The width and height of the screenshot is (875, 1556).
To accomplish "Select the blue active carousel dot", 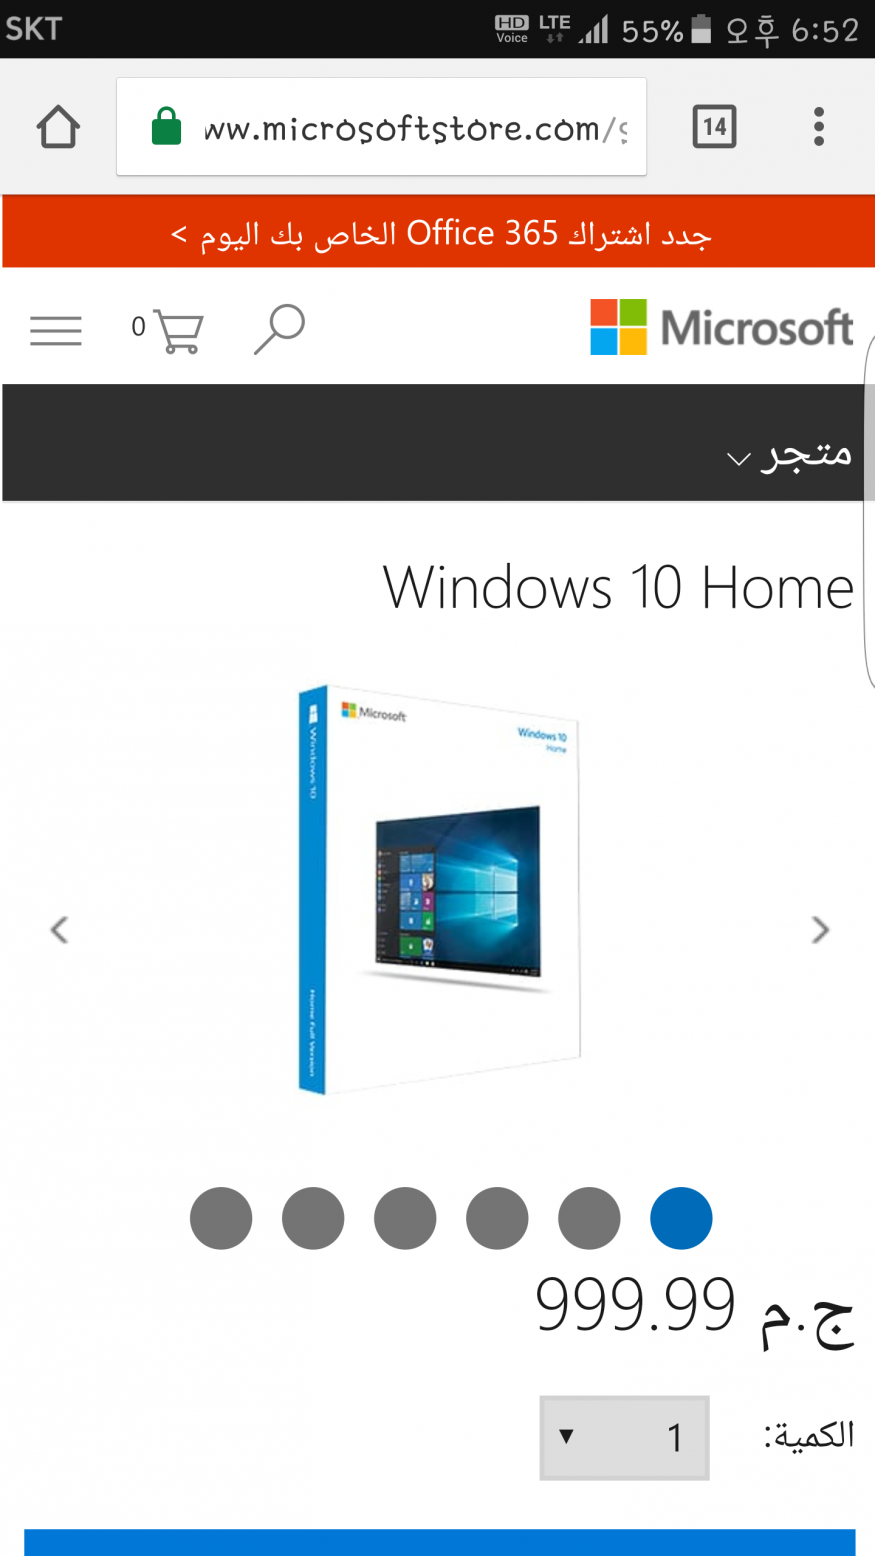I will (x=681, y=1218).
